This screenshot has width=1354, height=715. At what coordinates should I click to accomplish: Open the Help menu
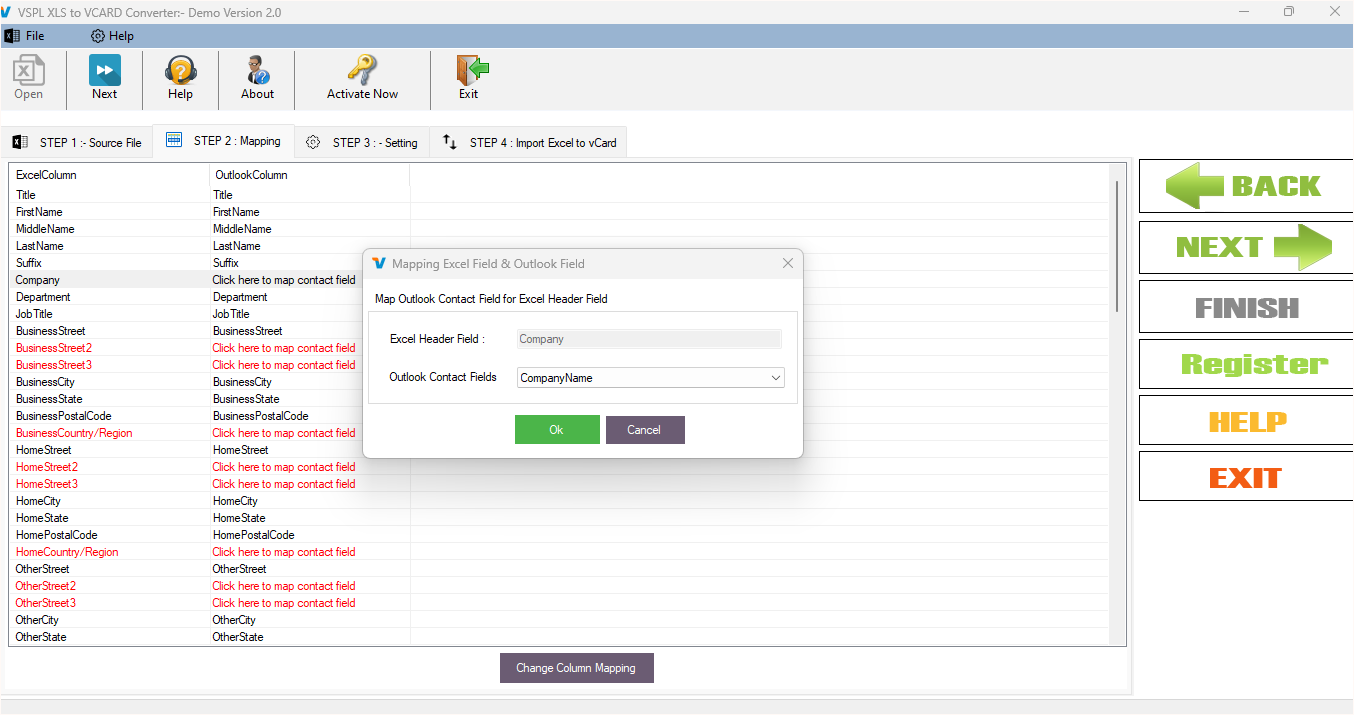(x=112, y=36)
